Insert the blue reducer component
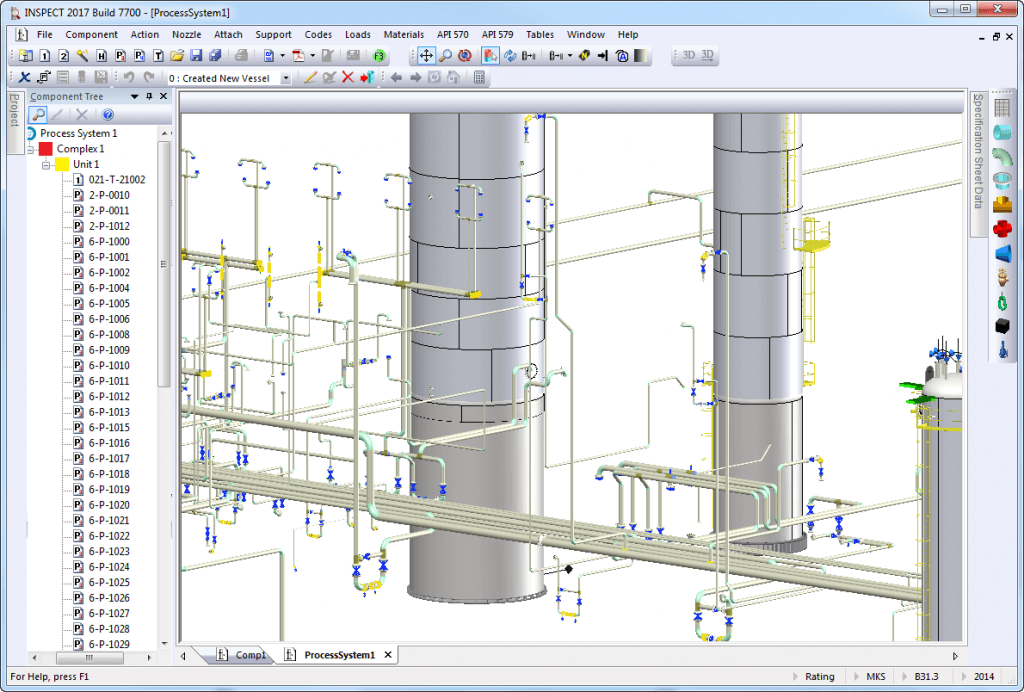Image resolution: width=1024 pixels, height=692 pixels. point(1001,252)
